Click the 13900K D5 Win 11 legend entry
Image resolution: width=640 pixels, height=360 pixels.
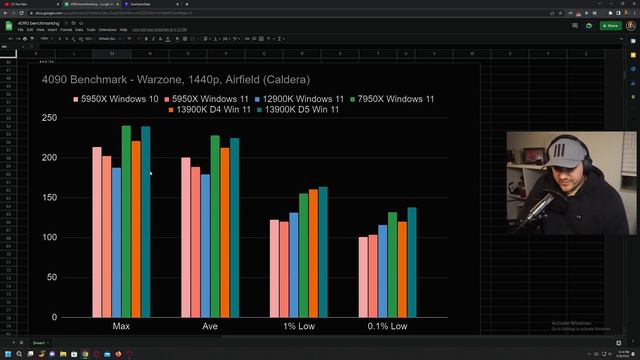[298, 109]
